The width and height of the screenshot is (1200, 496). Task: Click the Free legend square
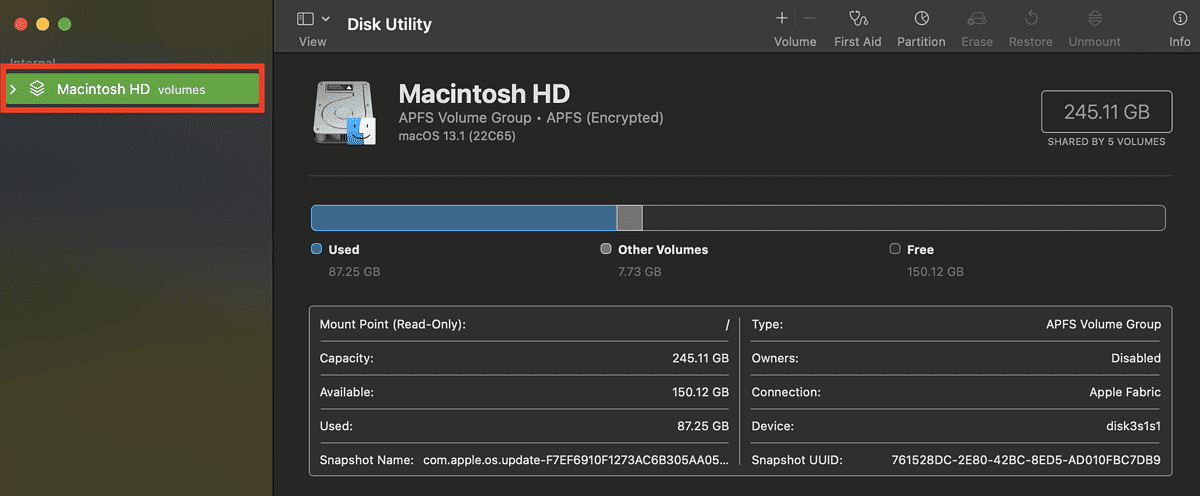point(895,249)
